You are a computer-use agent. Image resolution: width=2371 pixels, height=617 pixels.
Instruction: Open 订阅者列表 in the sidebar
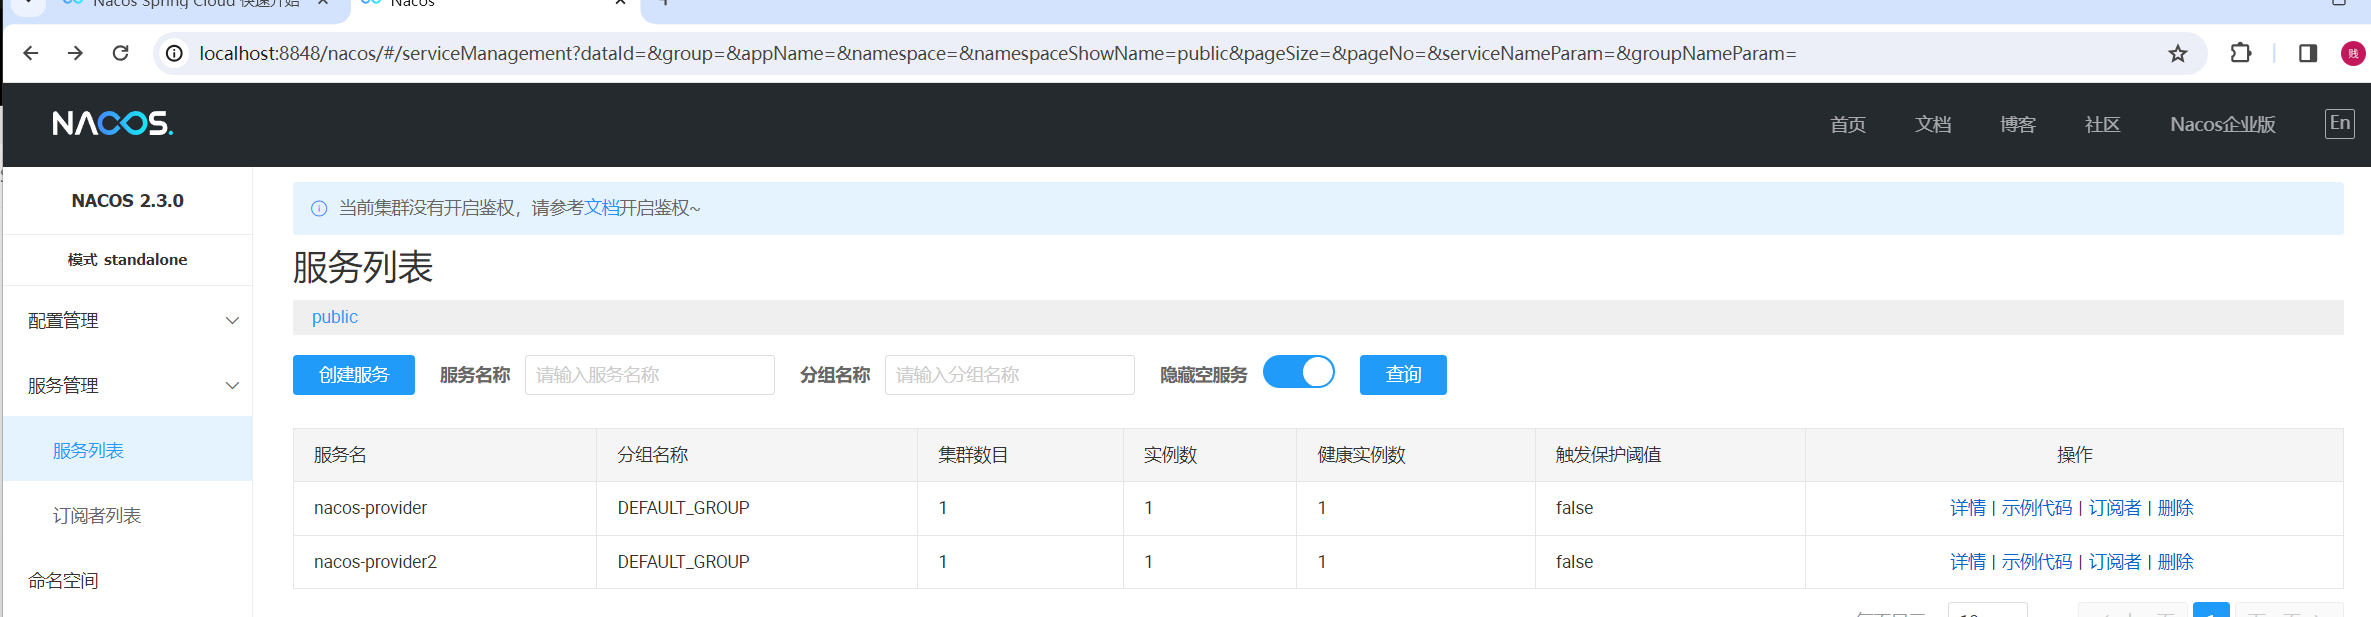128,515
